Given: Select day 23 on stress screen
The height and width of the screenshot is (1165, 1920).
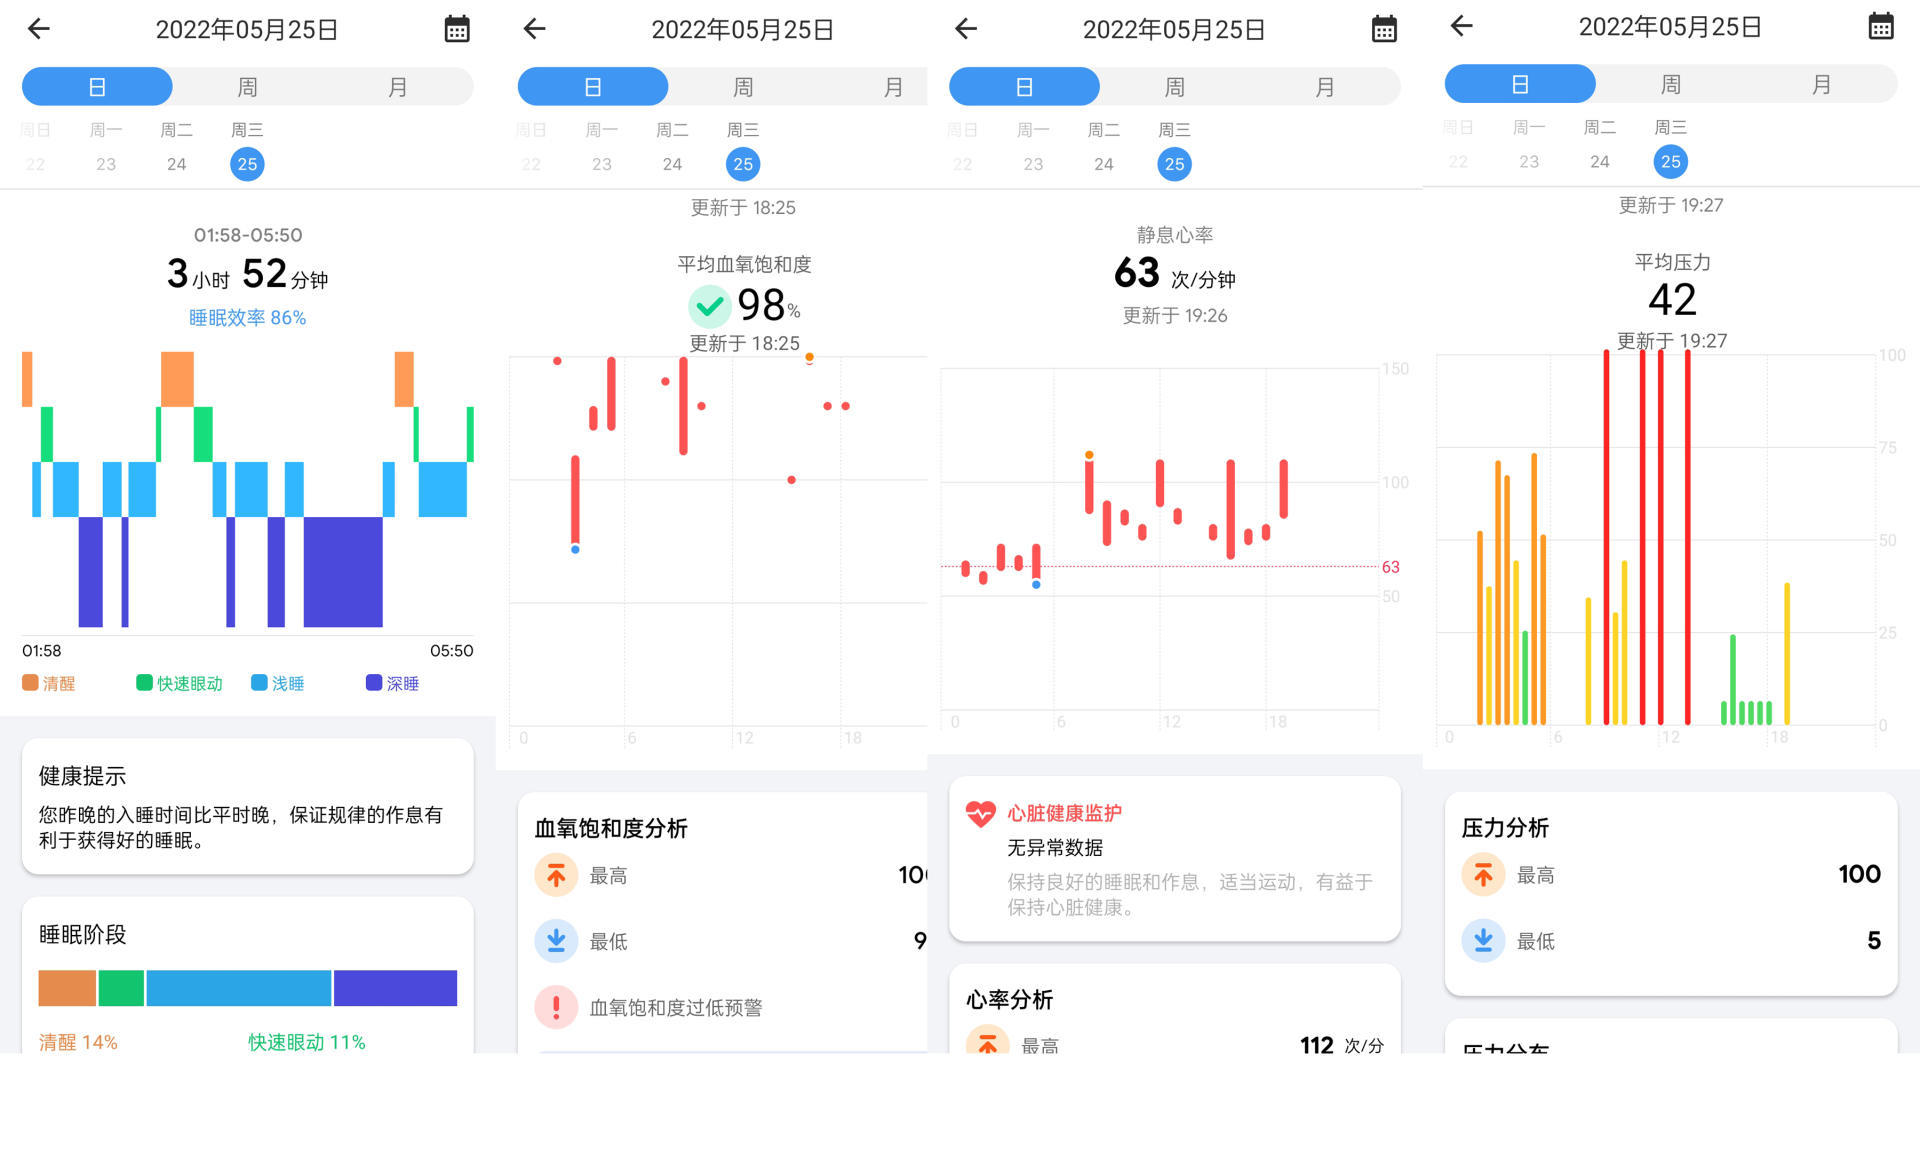Looking at the screenshot, I should pos(1529,161).
